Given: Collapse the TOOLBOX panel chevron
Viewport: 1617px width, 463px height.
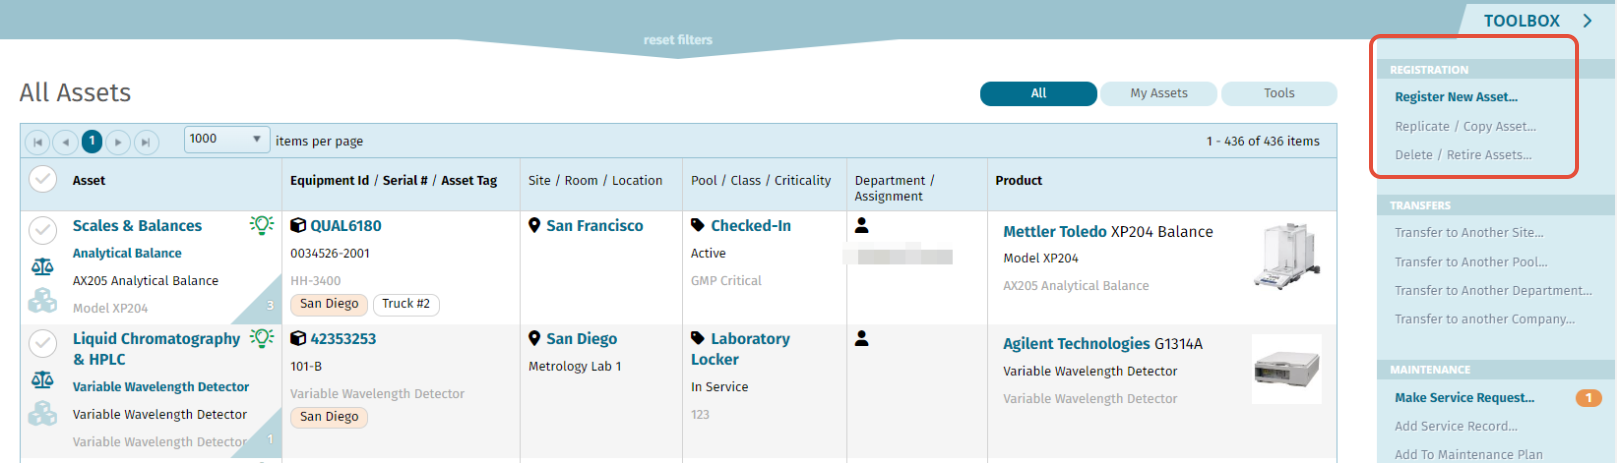Looking at the screenshot, I should click(1587, 20).
